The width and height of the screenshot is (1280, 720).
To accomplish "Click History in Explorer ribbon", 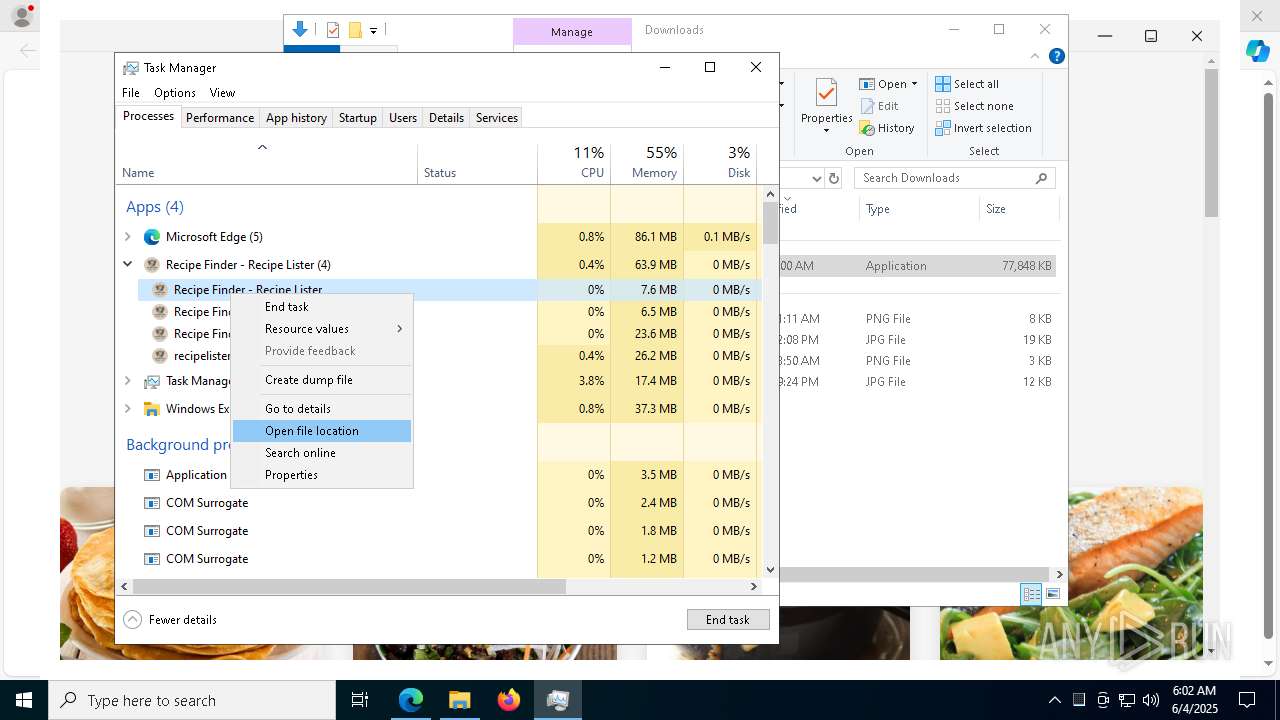I will click(887, 128).
